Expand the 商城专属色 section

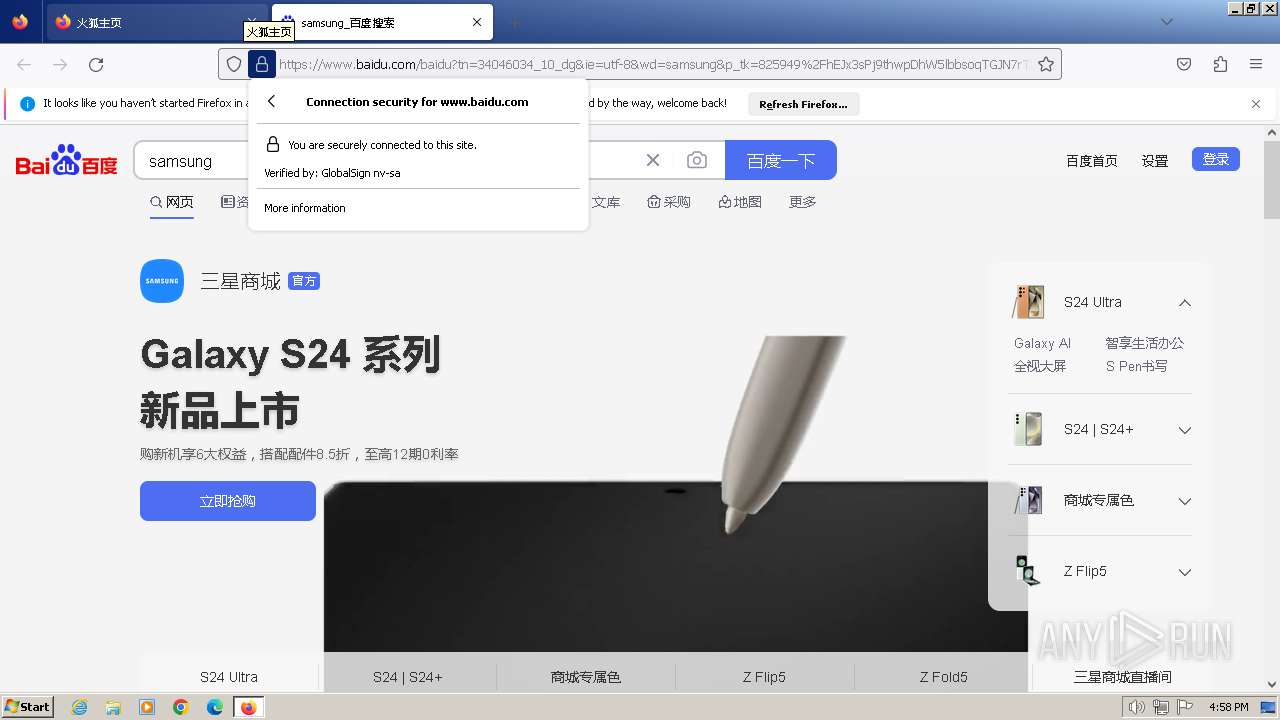point(1185,501)
